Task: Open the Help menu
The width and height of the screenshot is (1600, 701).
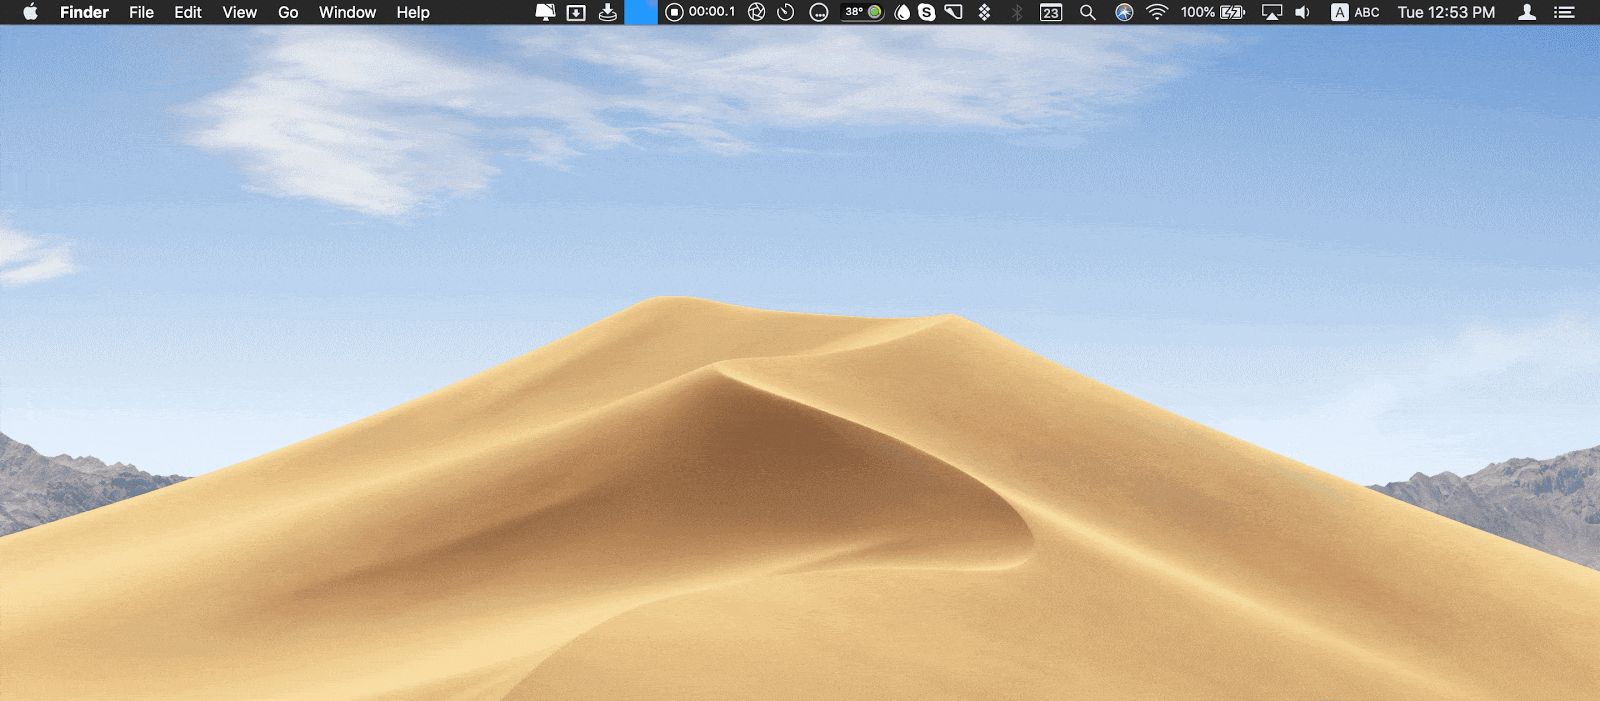Action: coord(412,12)
